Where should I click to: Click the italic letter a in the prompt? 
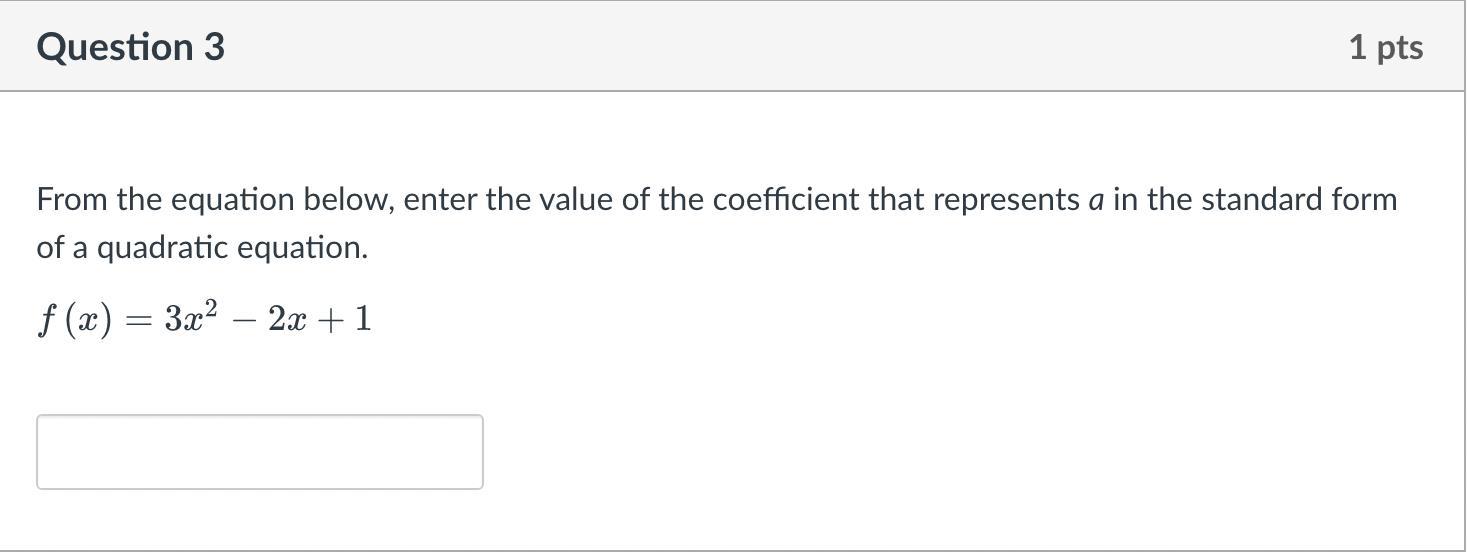pos(1095,201)
